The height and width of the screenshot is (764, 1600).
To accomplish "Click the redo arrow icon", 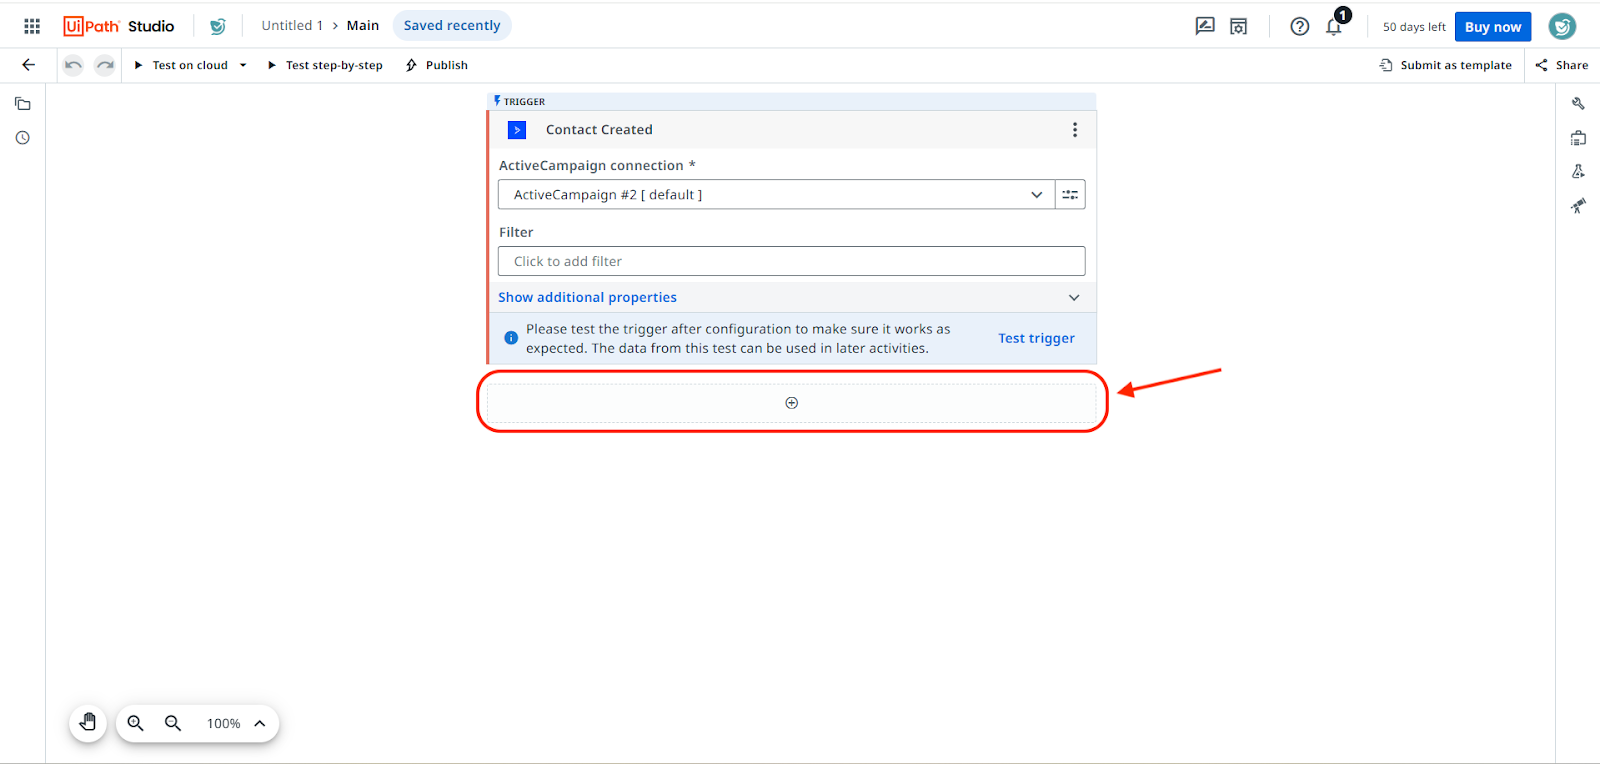I will (105, 65).
